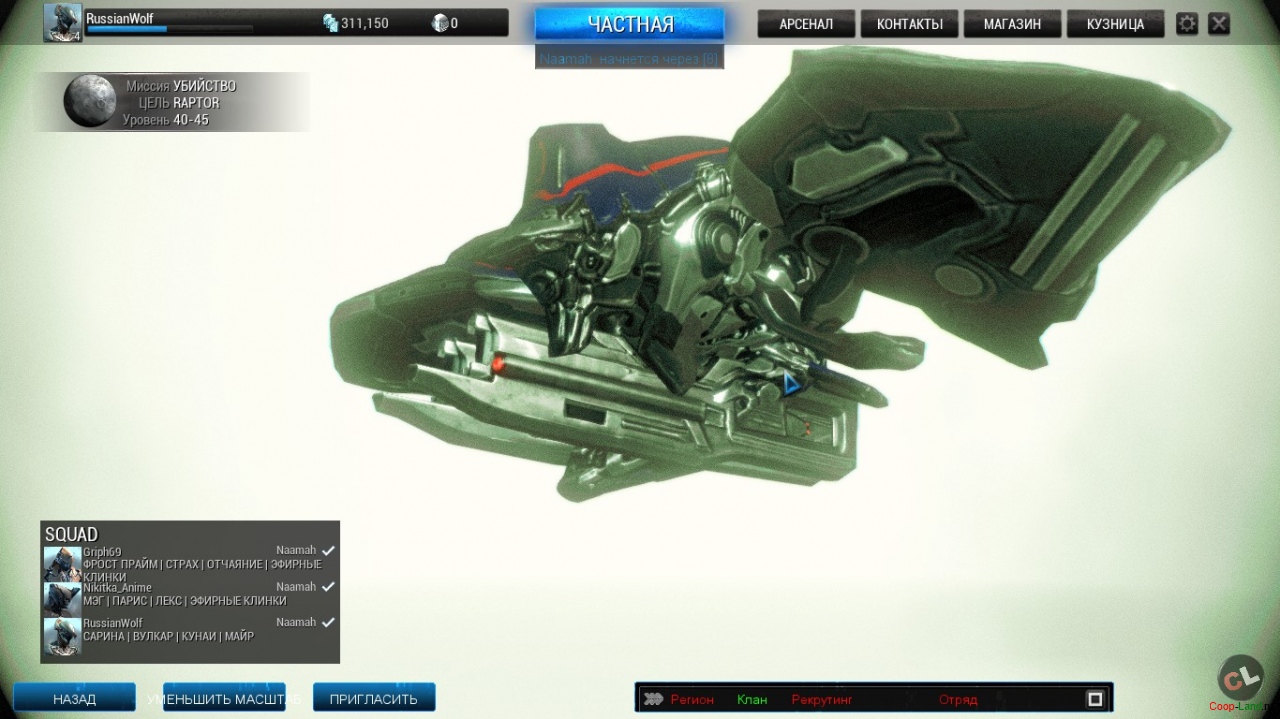This screenshot has height=719, width=1280.
Task: Expand the chat window with the square icon
Action: click(x=1095, y=699)
